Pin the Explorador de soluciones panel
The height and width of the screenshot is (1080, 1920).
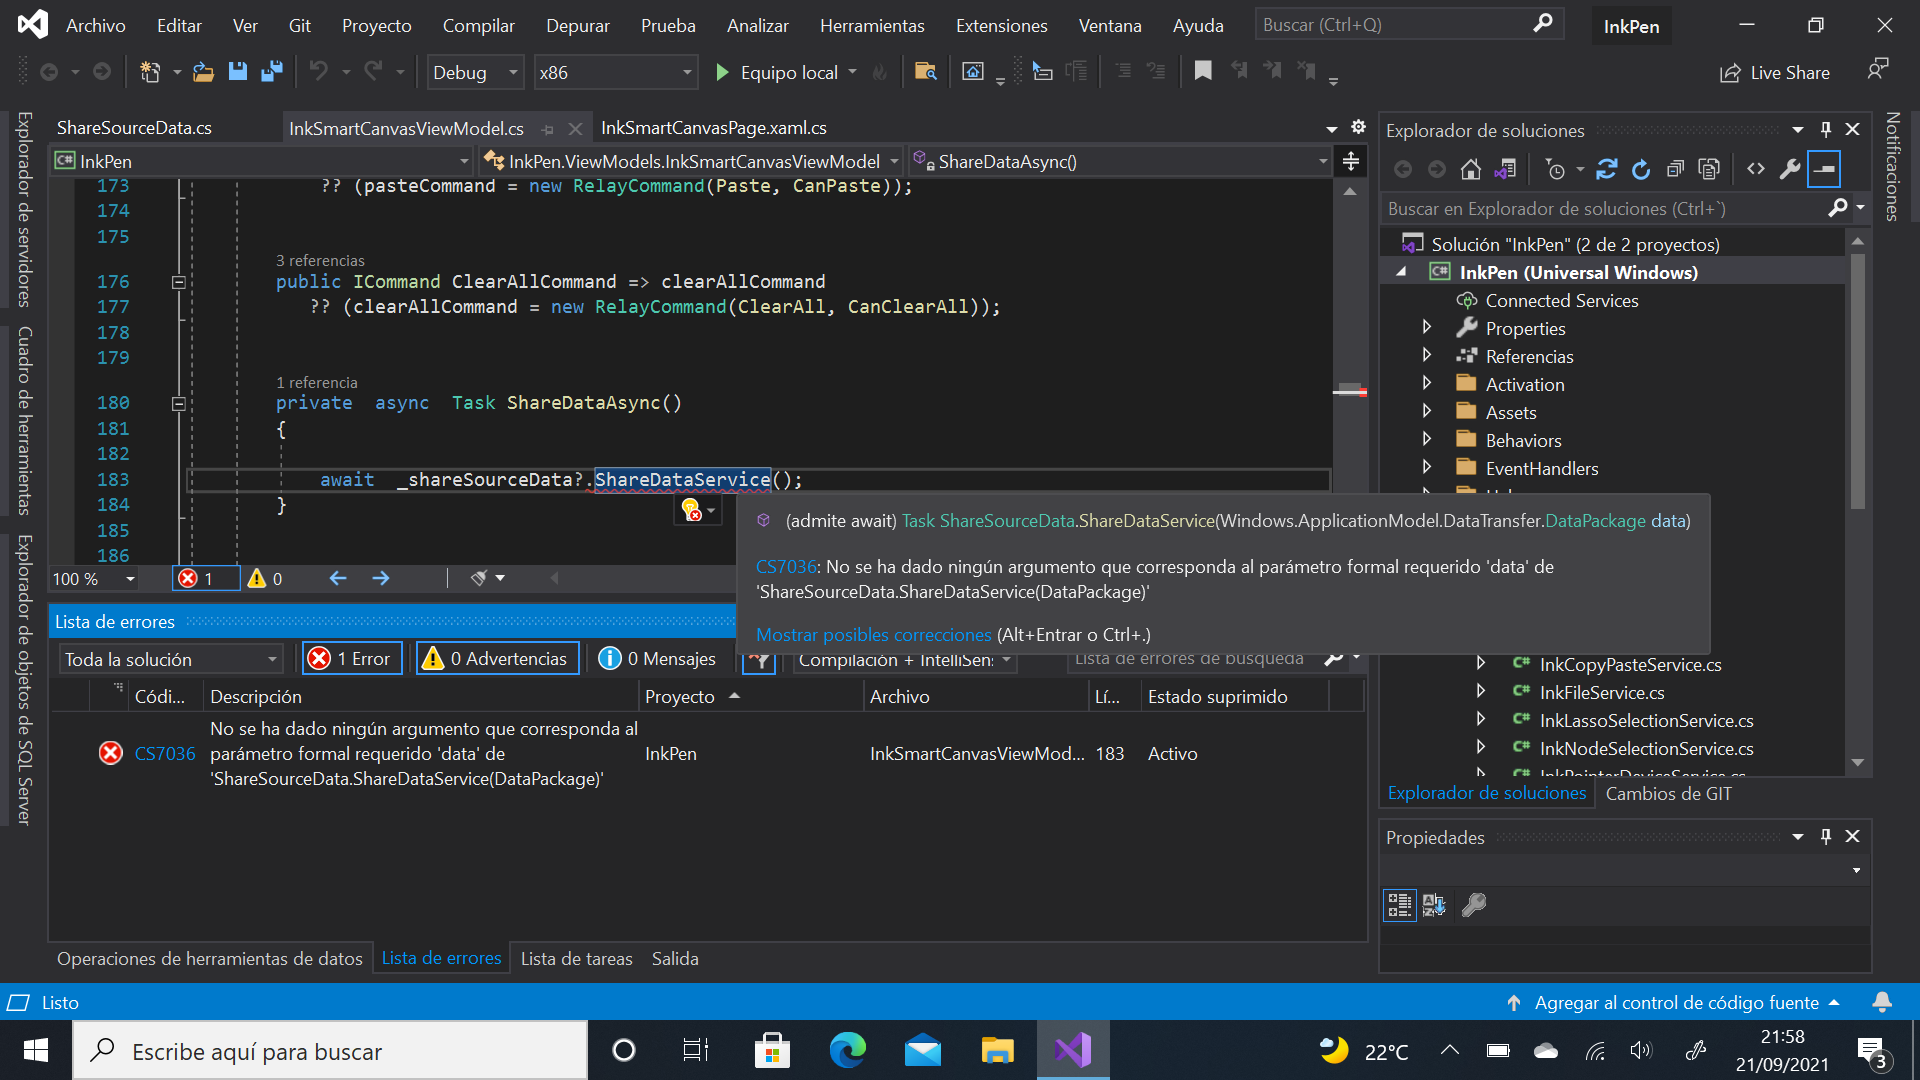point(1826,129)
